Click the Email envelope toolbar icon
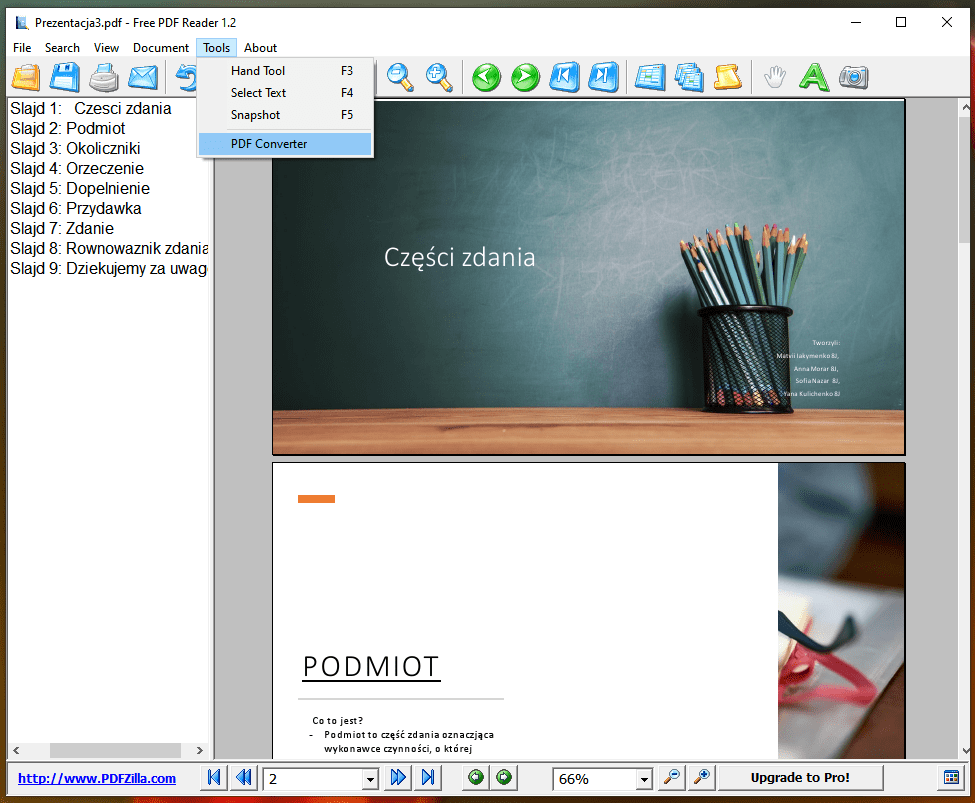975x803 pixels. click(143, 78)
